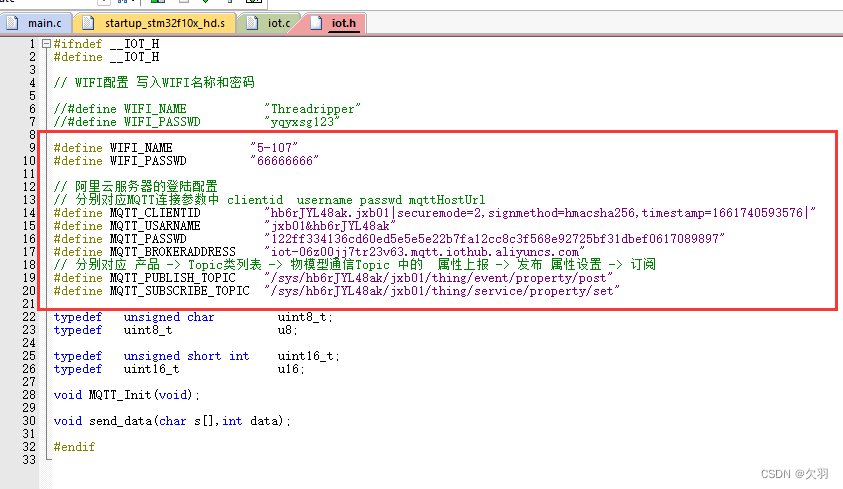Click the MQTT_PASSWD hash string

coord(495,239)
